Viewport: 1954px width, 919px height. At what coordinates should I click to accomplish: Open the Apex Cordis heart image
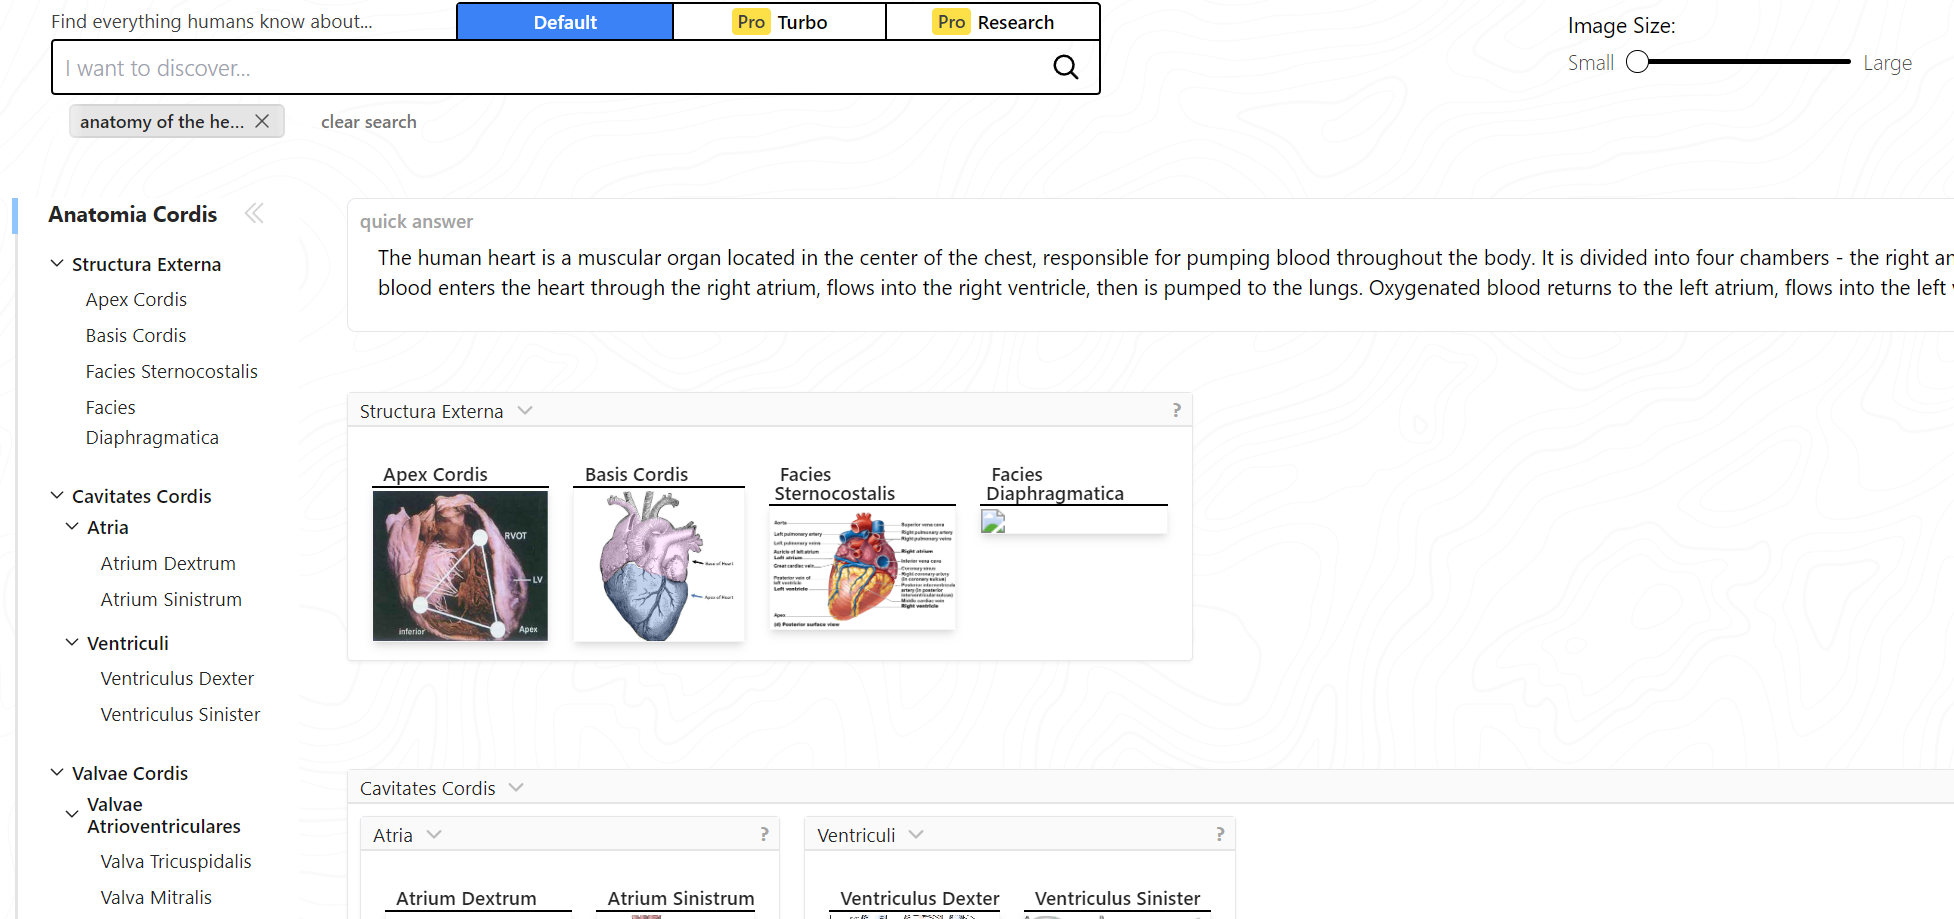(x=460, y=565)
